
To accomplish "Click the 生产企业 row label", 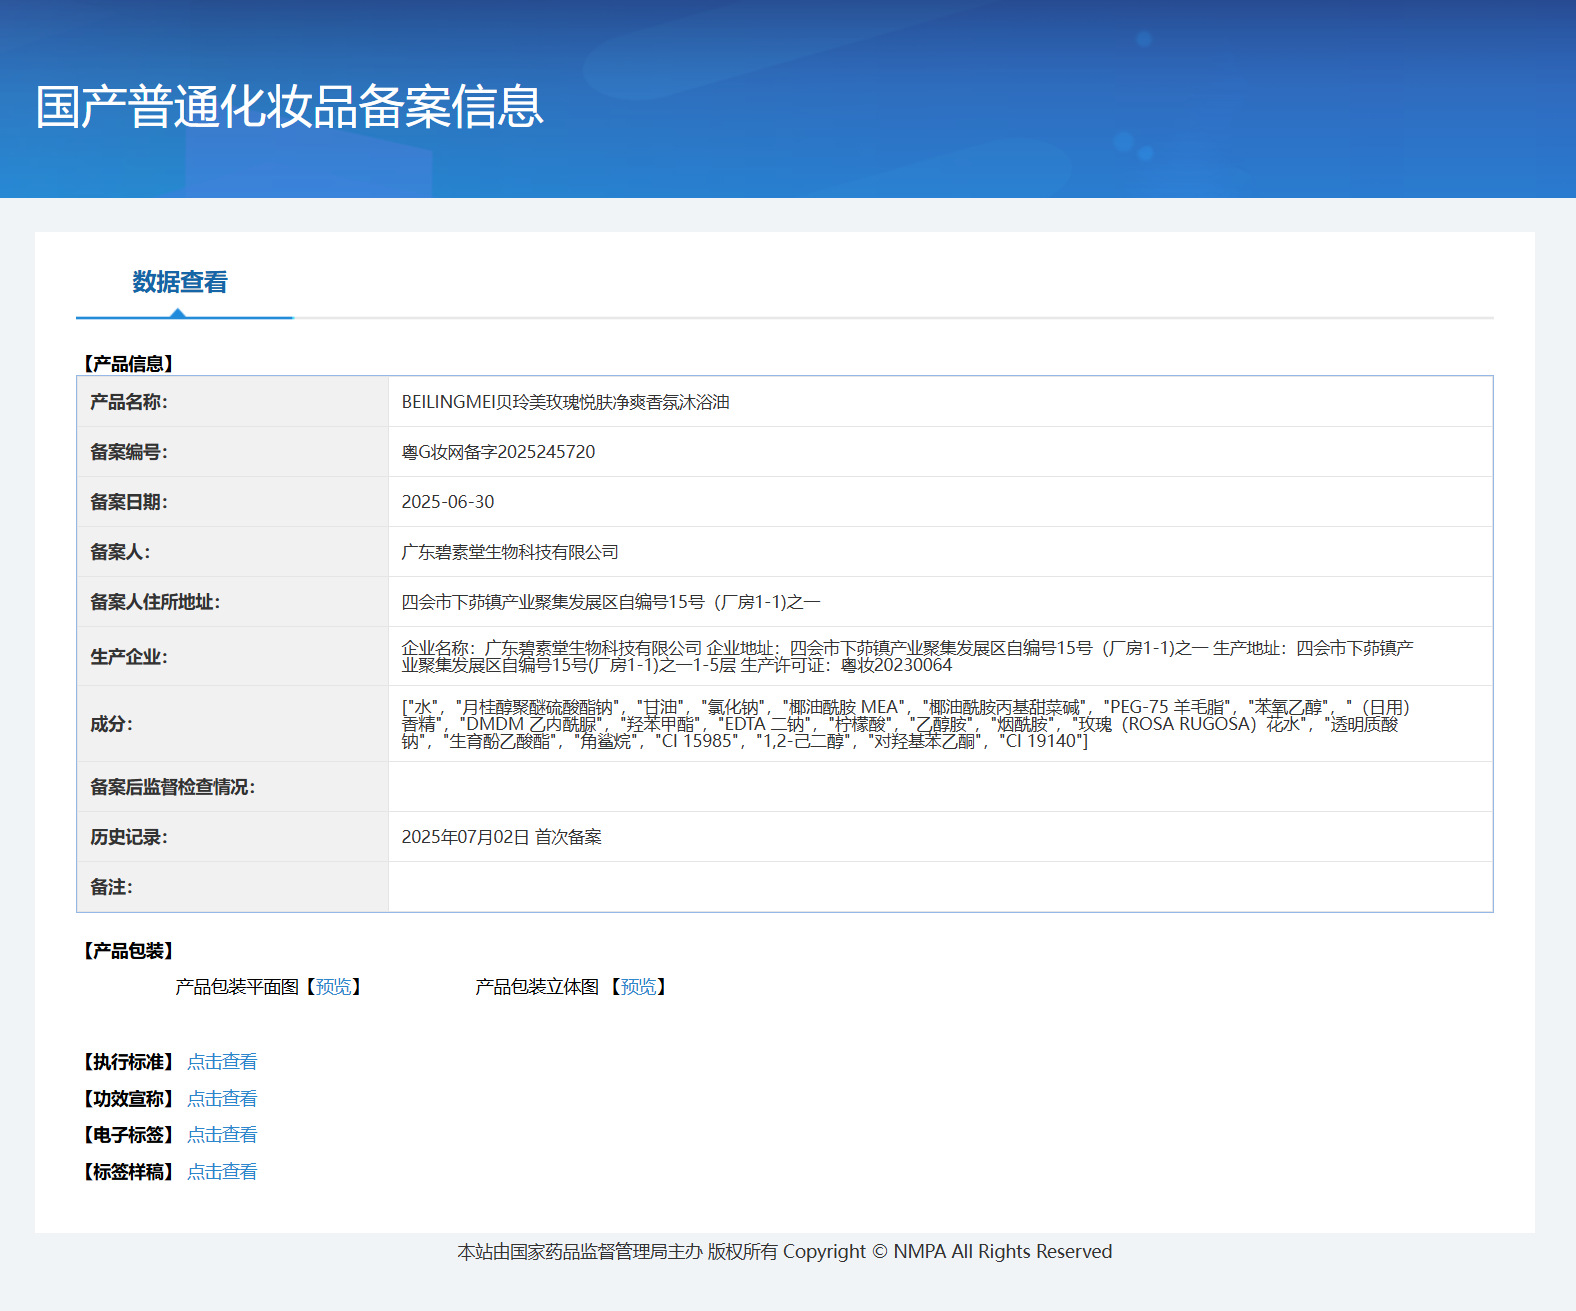I will (x=129, y=657).
